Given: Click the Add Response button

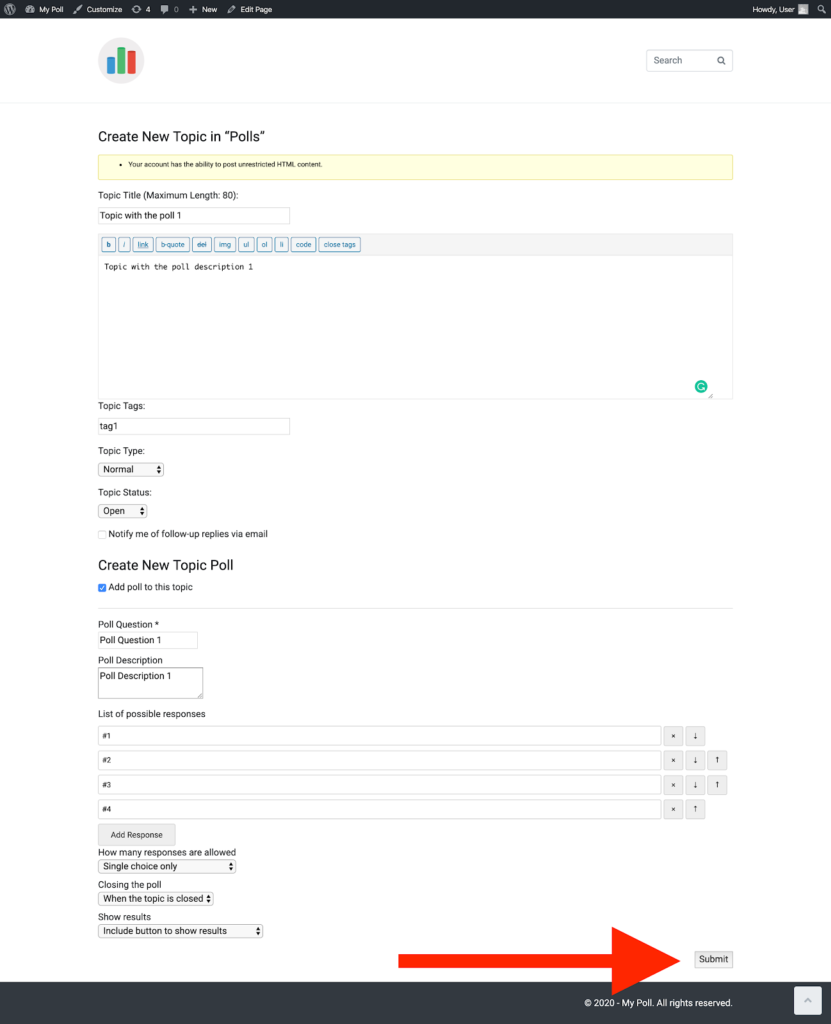Looking at the screenshot, I should [136, 834].
